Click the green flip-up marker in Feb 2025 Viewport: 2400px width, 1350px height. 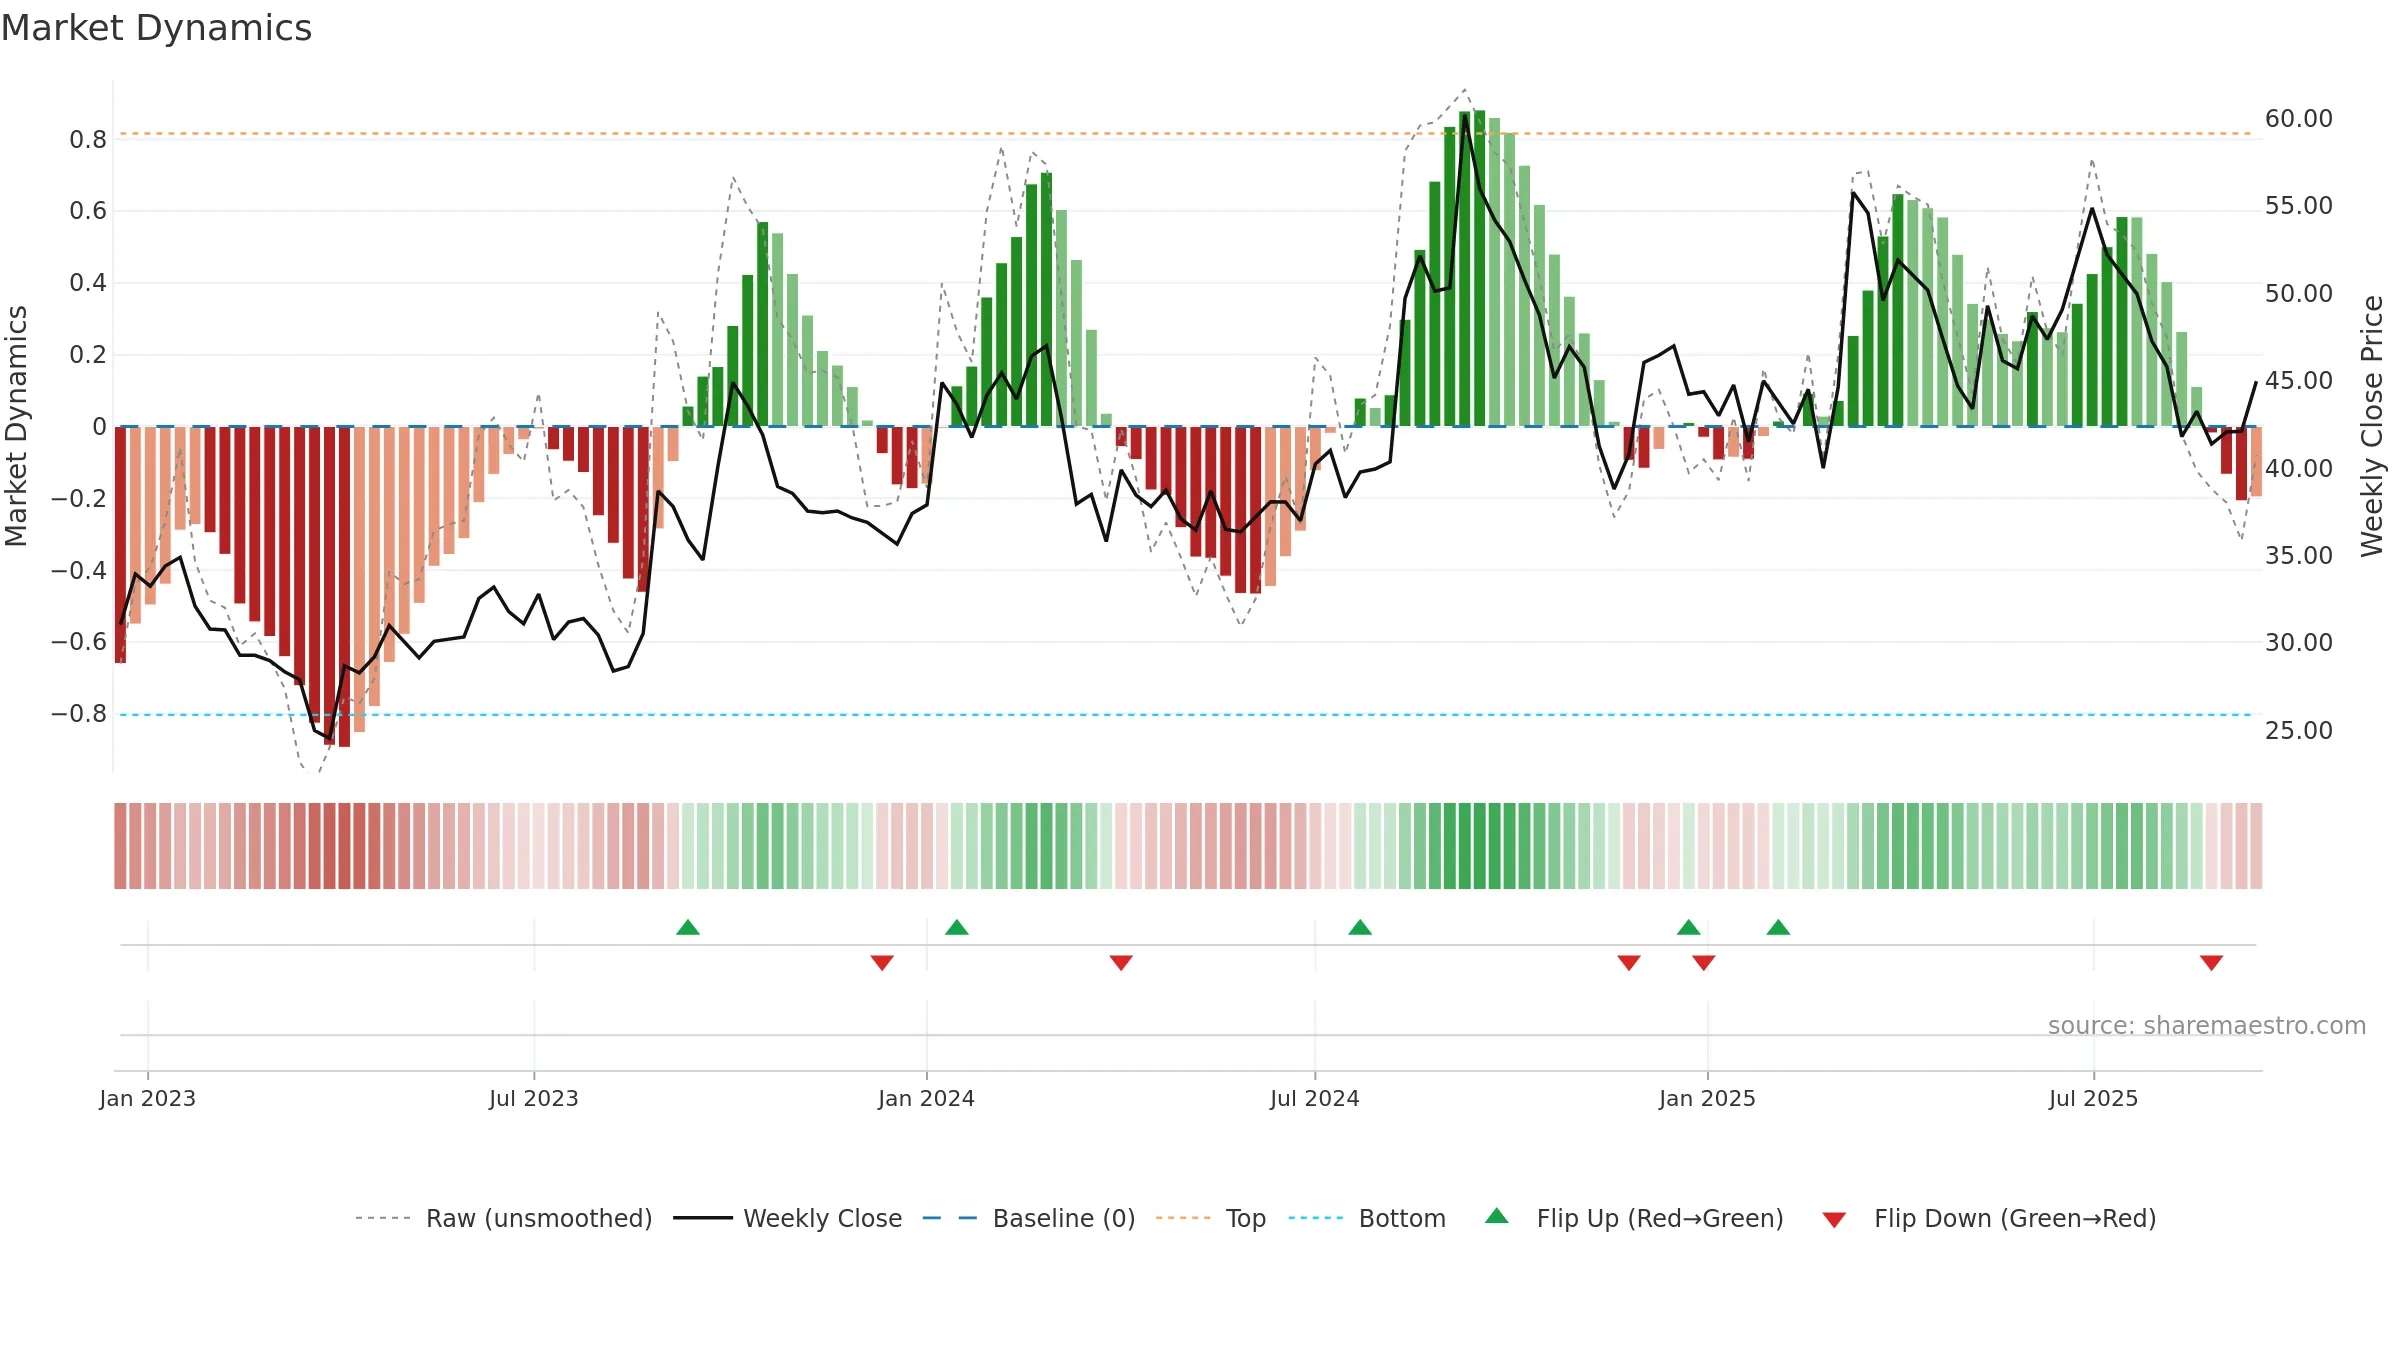coord(1778,927)
